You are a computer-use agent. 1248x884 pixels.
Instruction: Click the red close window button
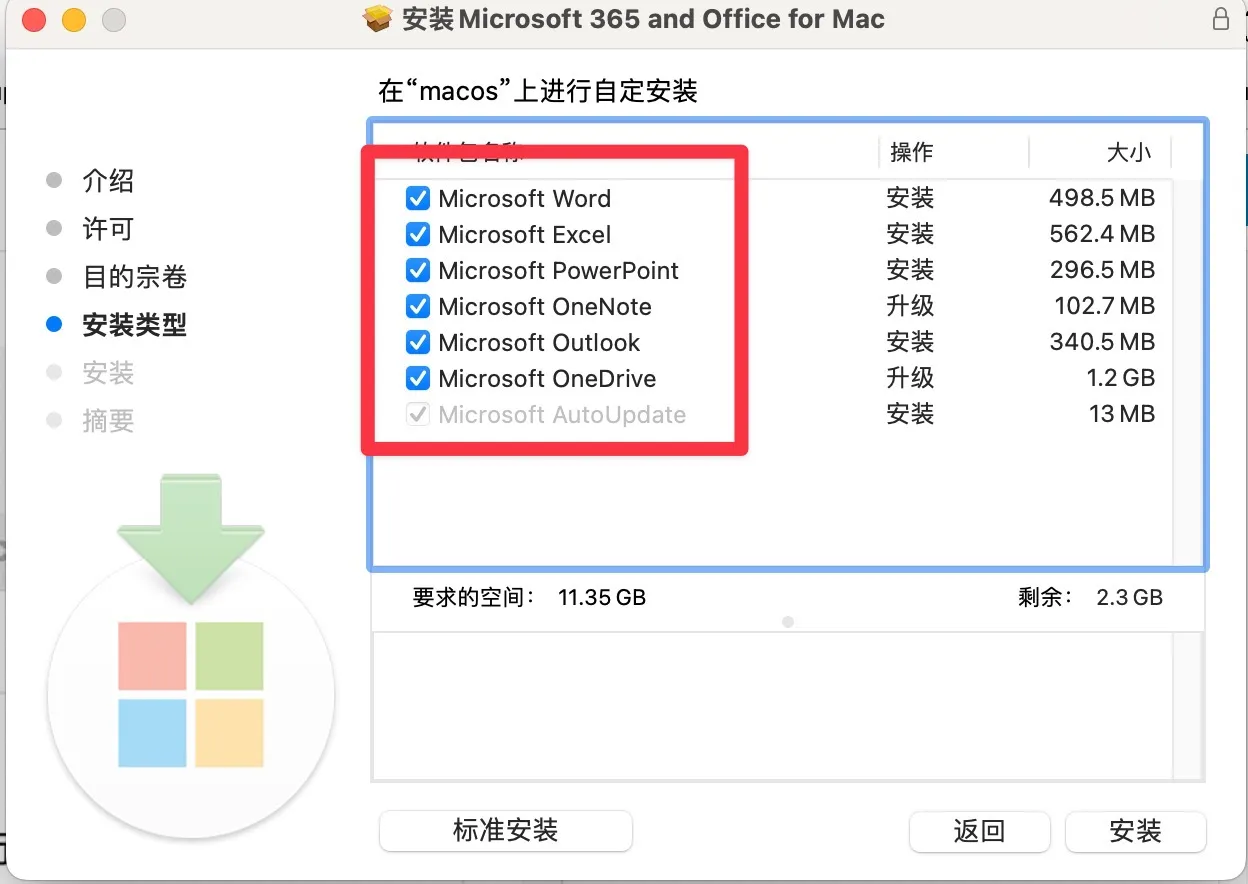coord(33,19)
